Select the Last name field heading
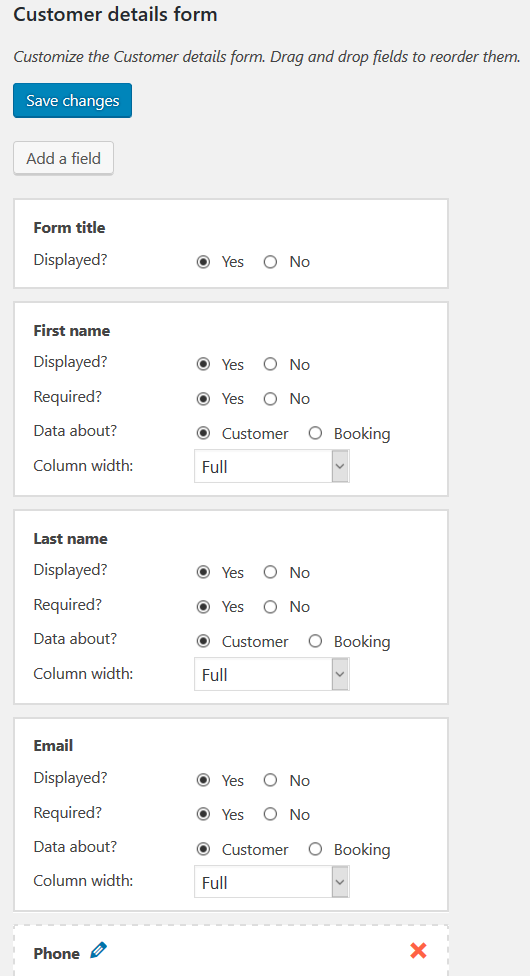 point(70,538)
